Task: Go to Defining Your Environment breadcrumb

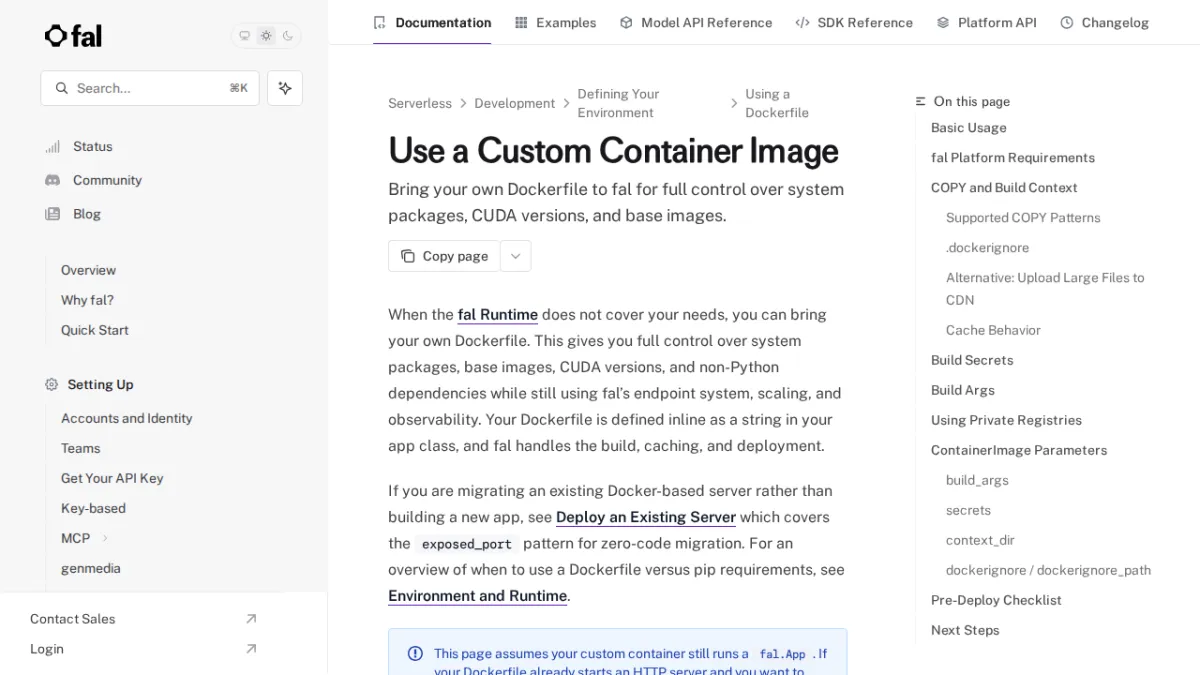Action: [618, 103]
